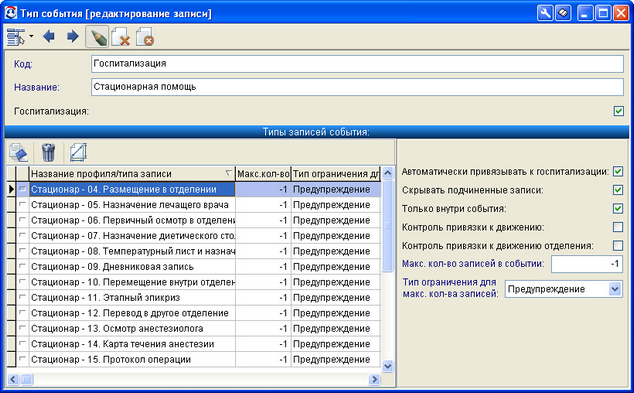
Task: Select row Стационар - 06. Первичный осмотр
Action: (x=194, y=220)
